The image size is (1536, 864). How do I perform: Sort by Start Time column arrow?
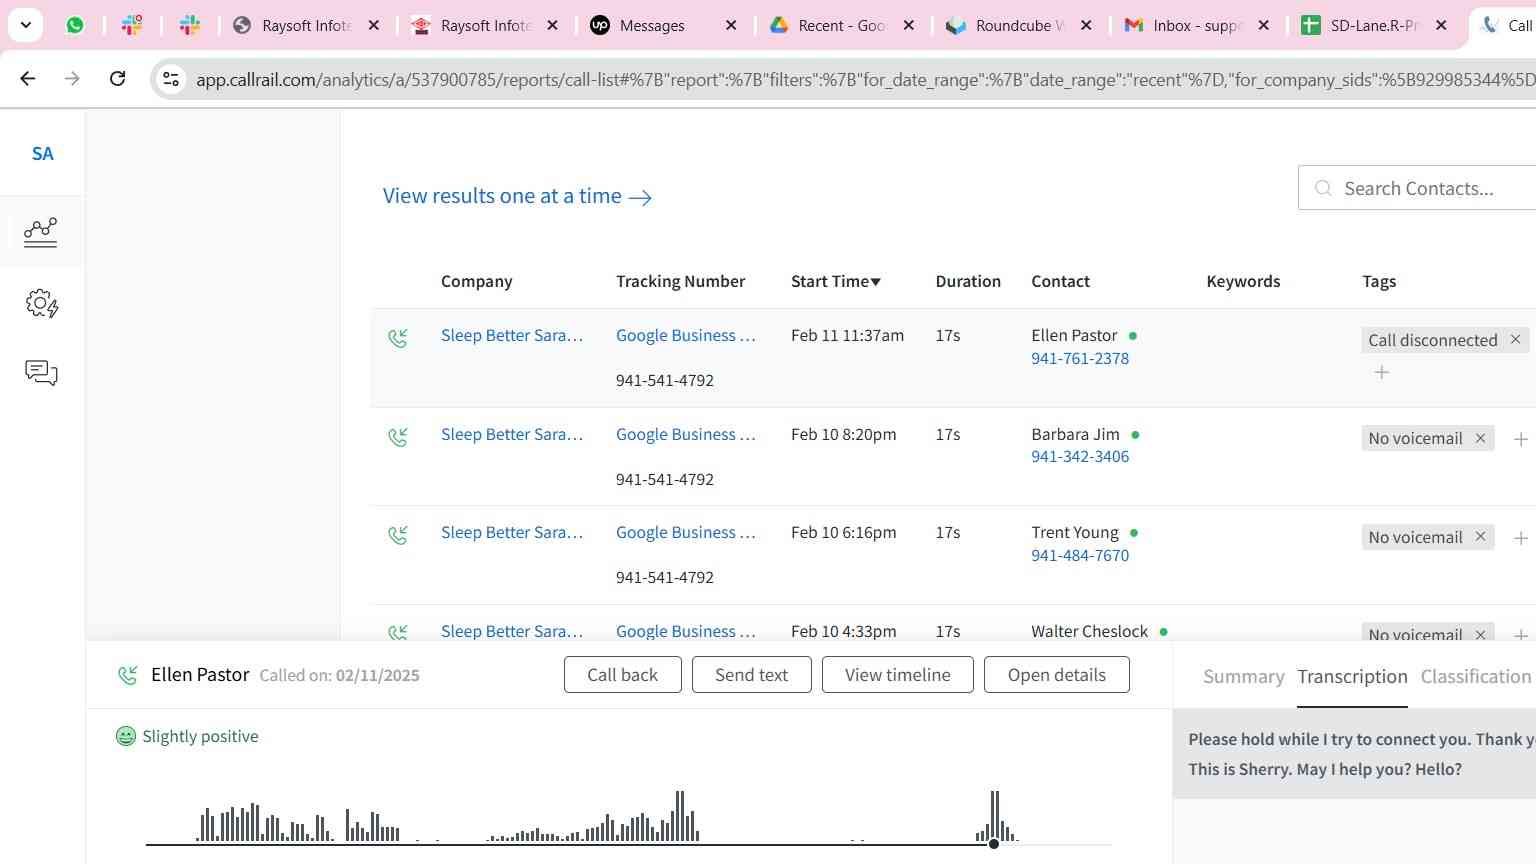[x=876, y=282]
